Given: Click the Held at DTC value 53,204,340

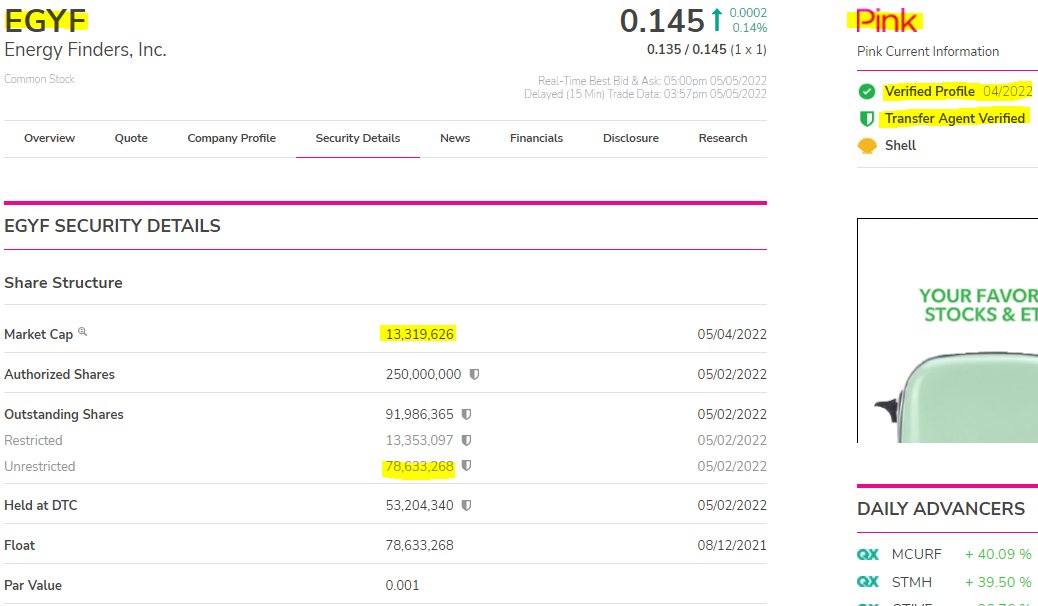Looking at the screenshot, I should pyautogui.click(x=420, y=505).
